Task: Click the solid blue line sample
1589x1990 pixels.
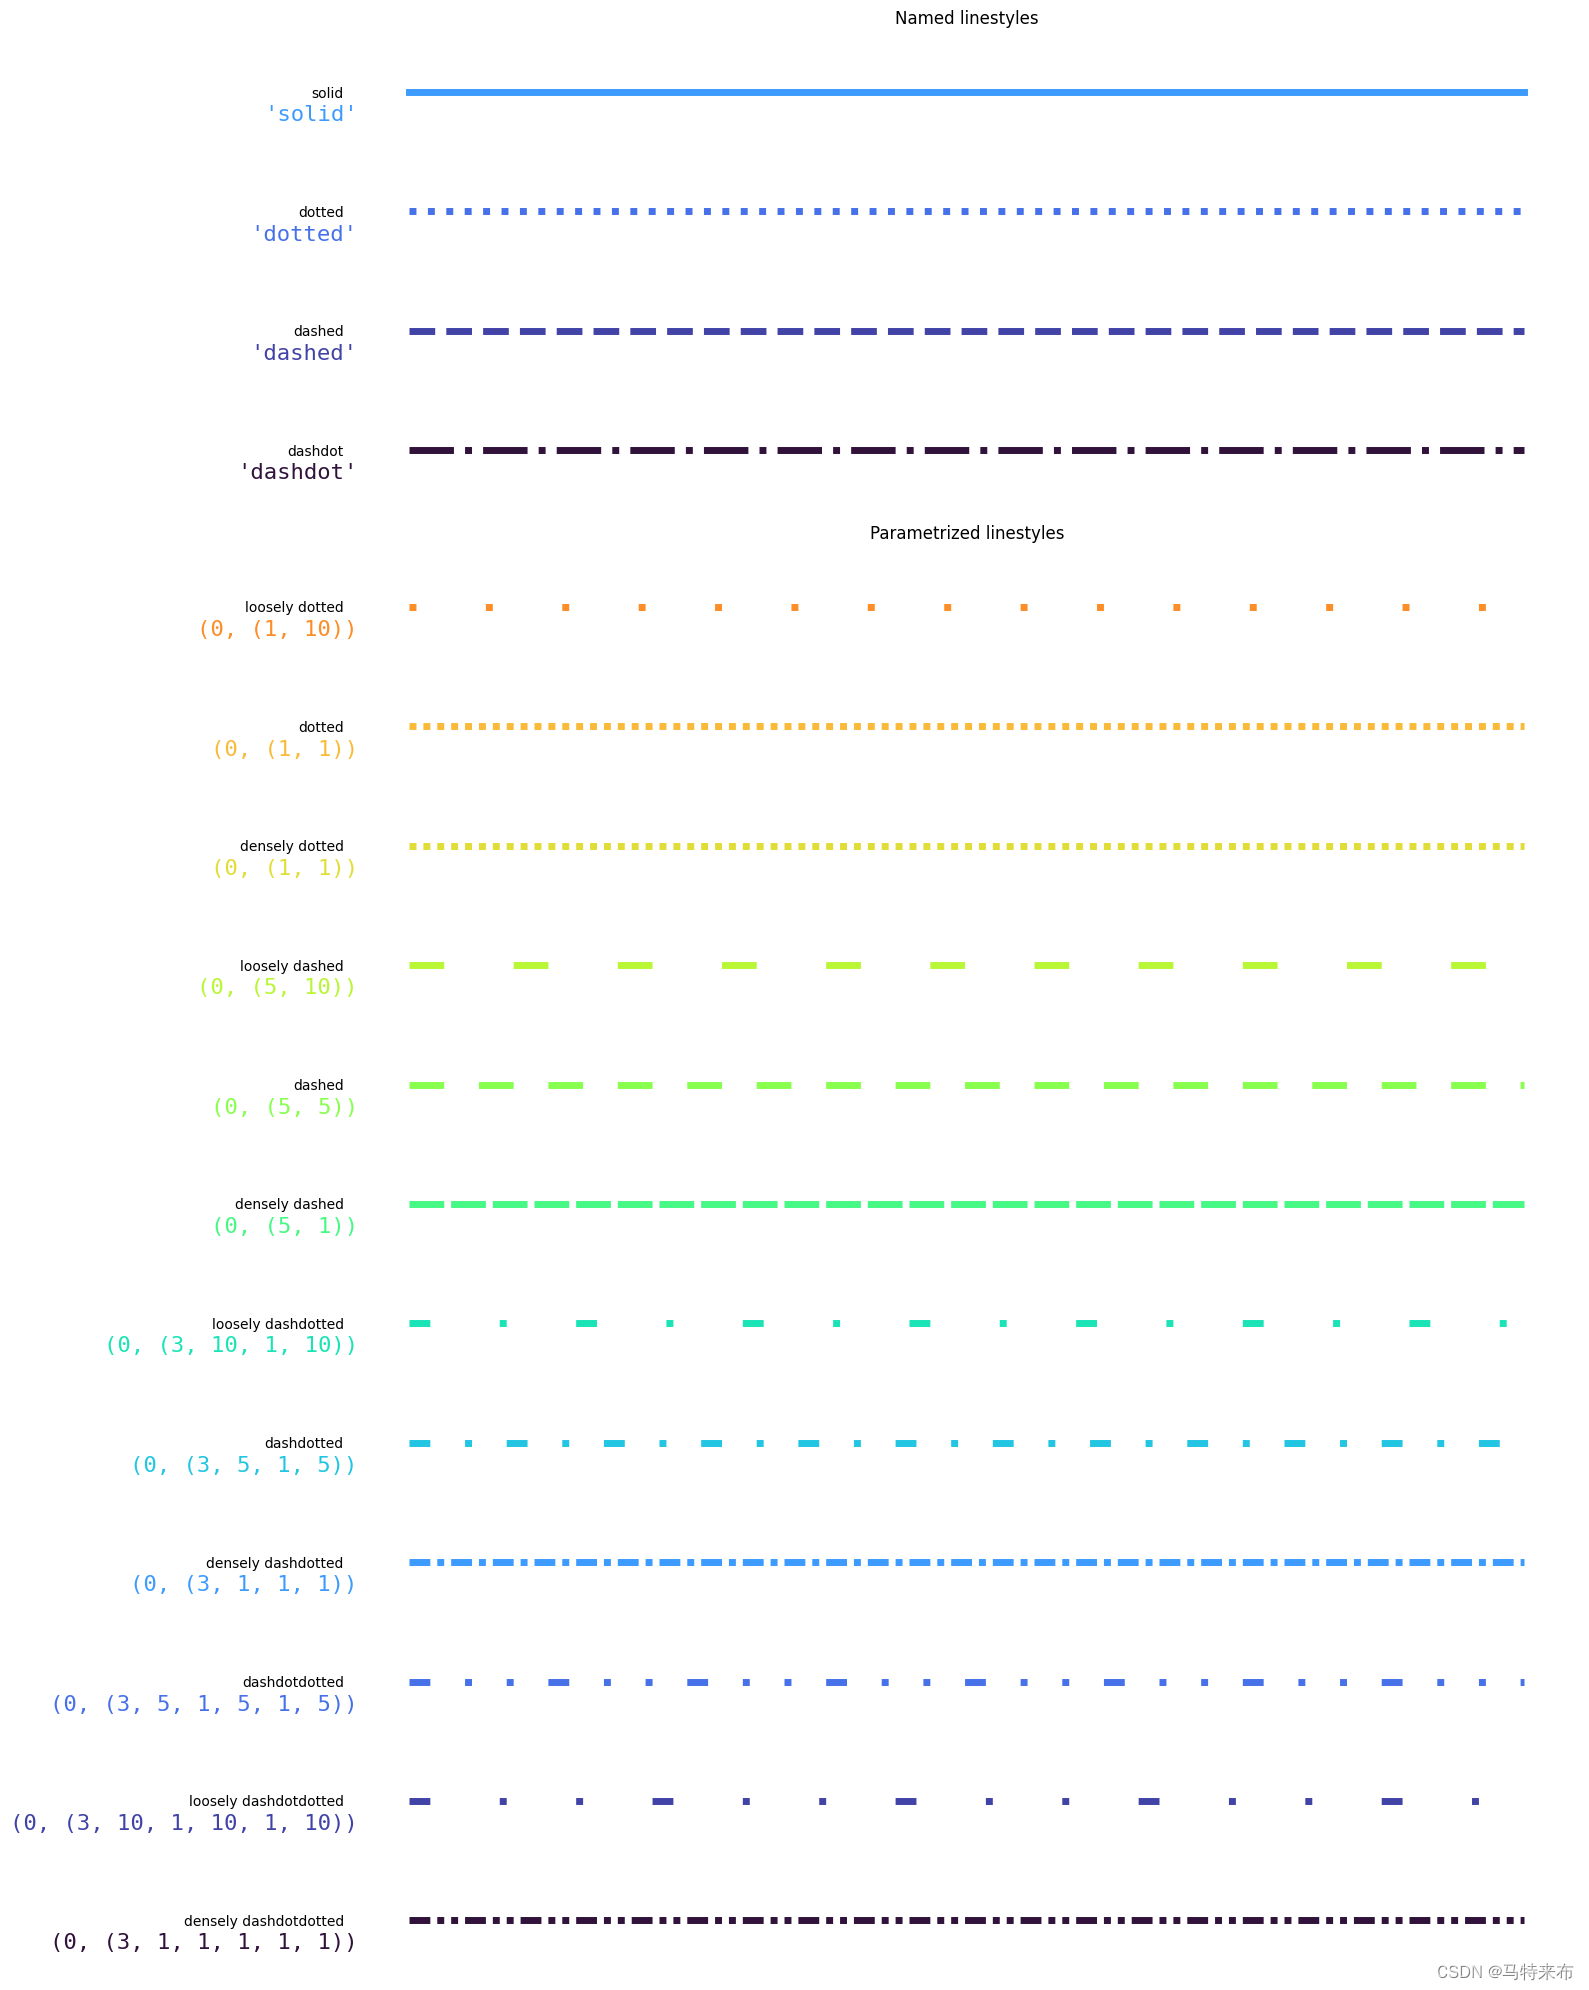Action: [x=966, y=92]
